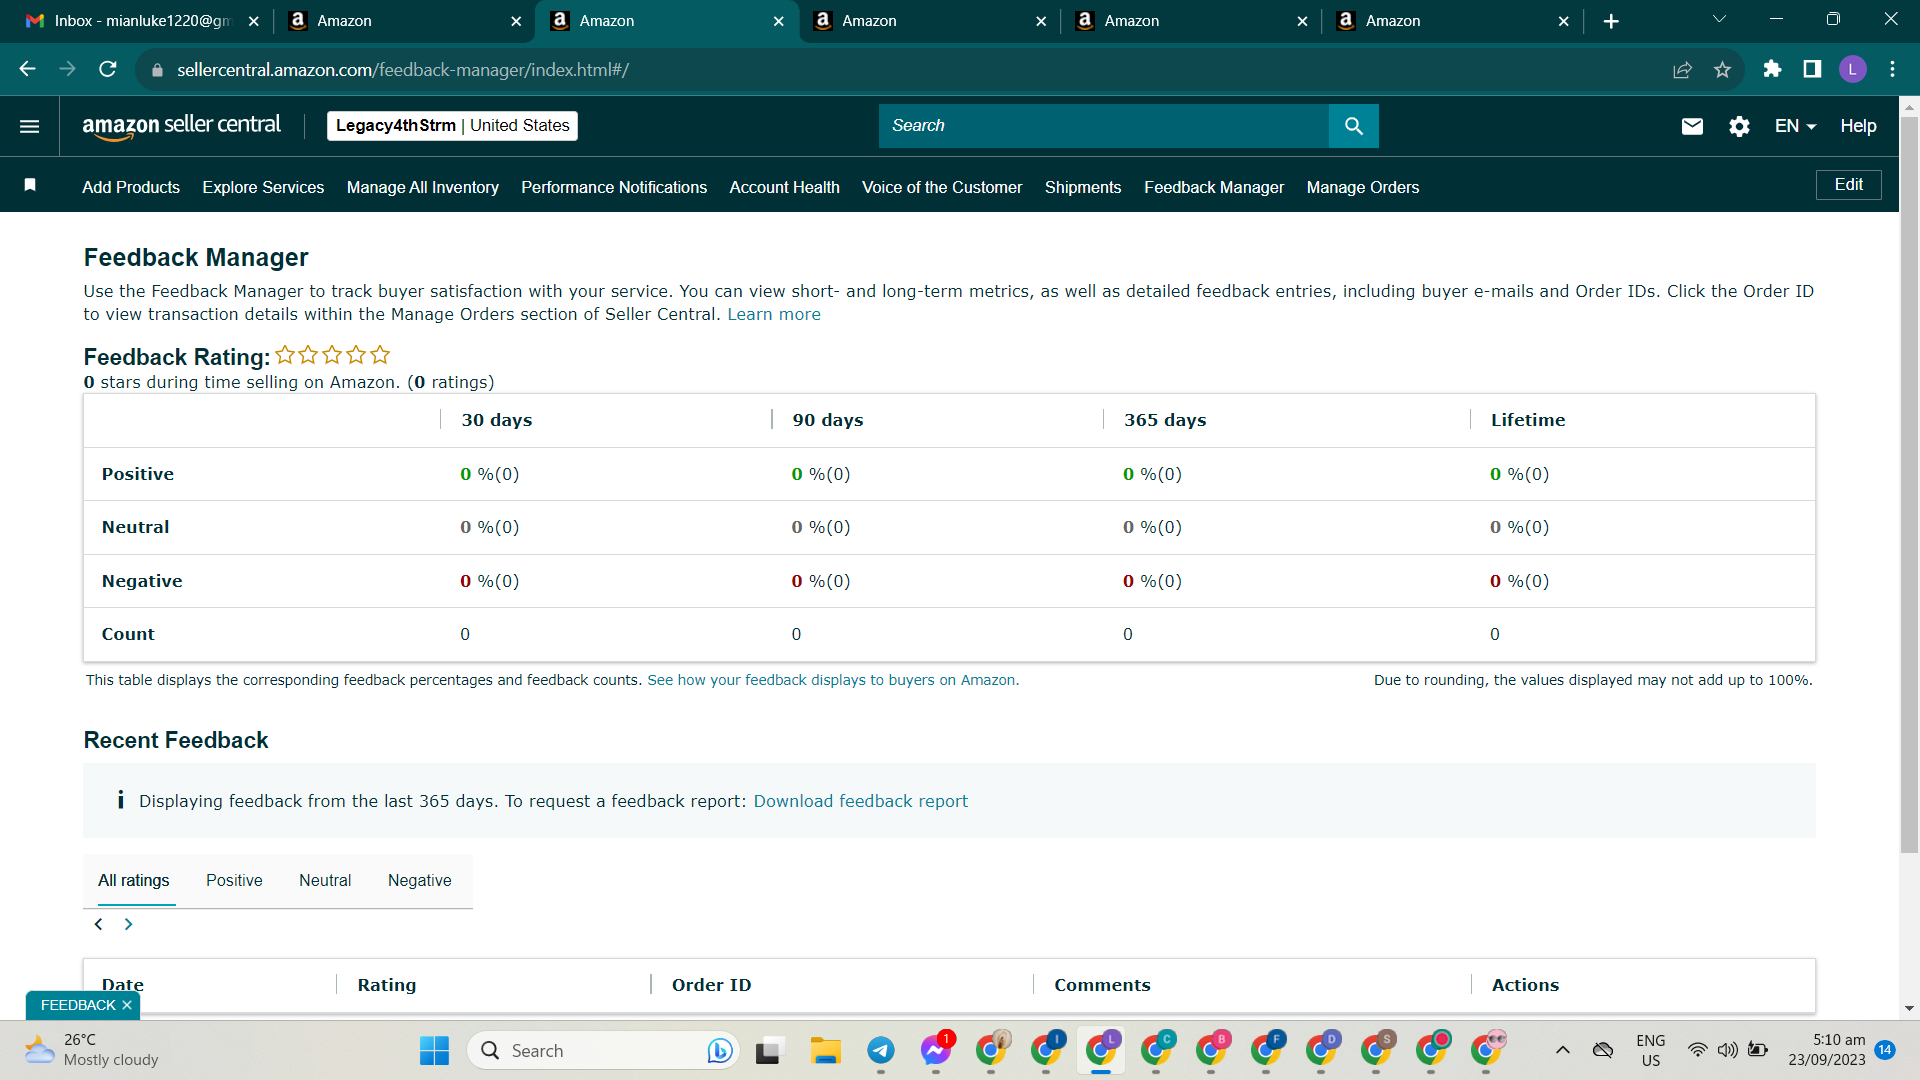Open the settings gear icon

coord(1740,126)
